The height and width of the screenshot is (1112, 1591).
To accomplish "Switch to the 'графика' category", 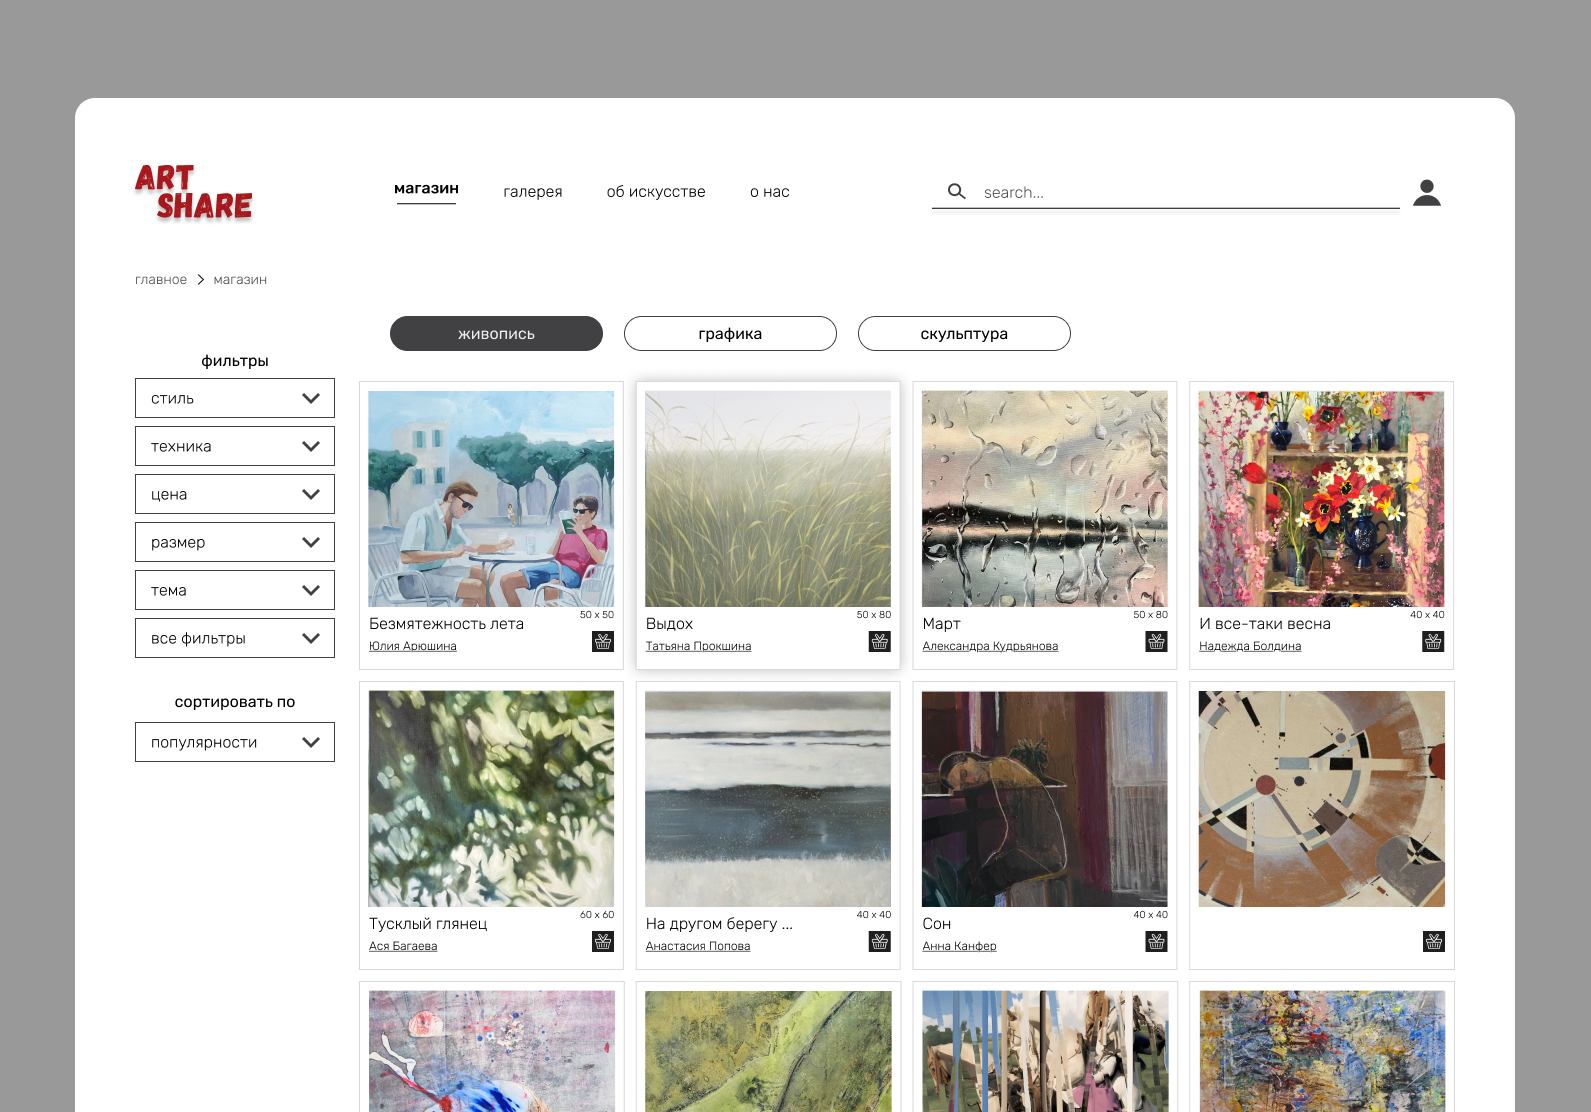I will pyautogui.click(x=730, y=334).
